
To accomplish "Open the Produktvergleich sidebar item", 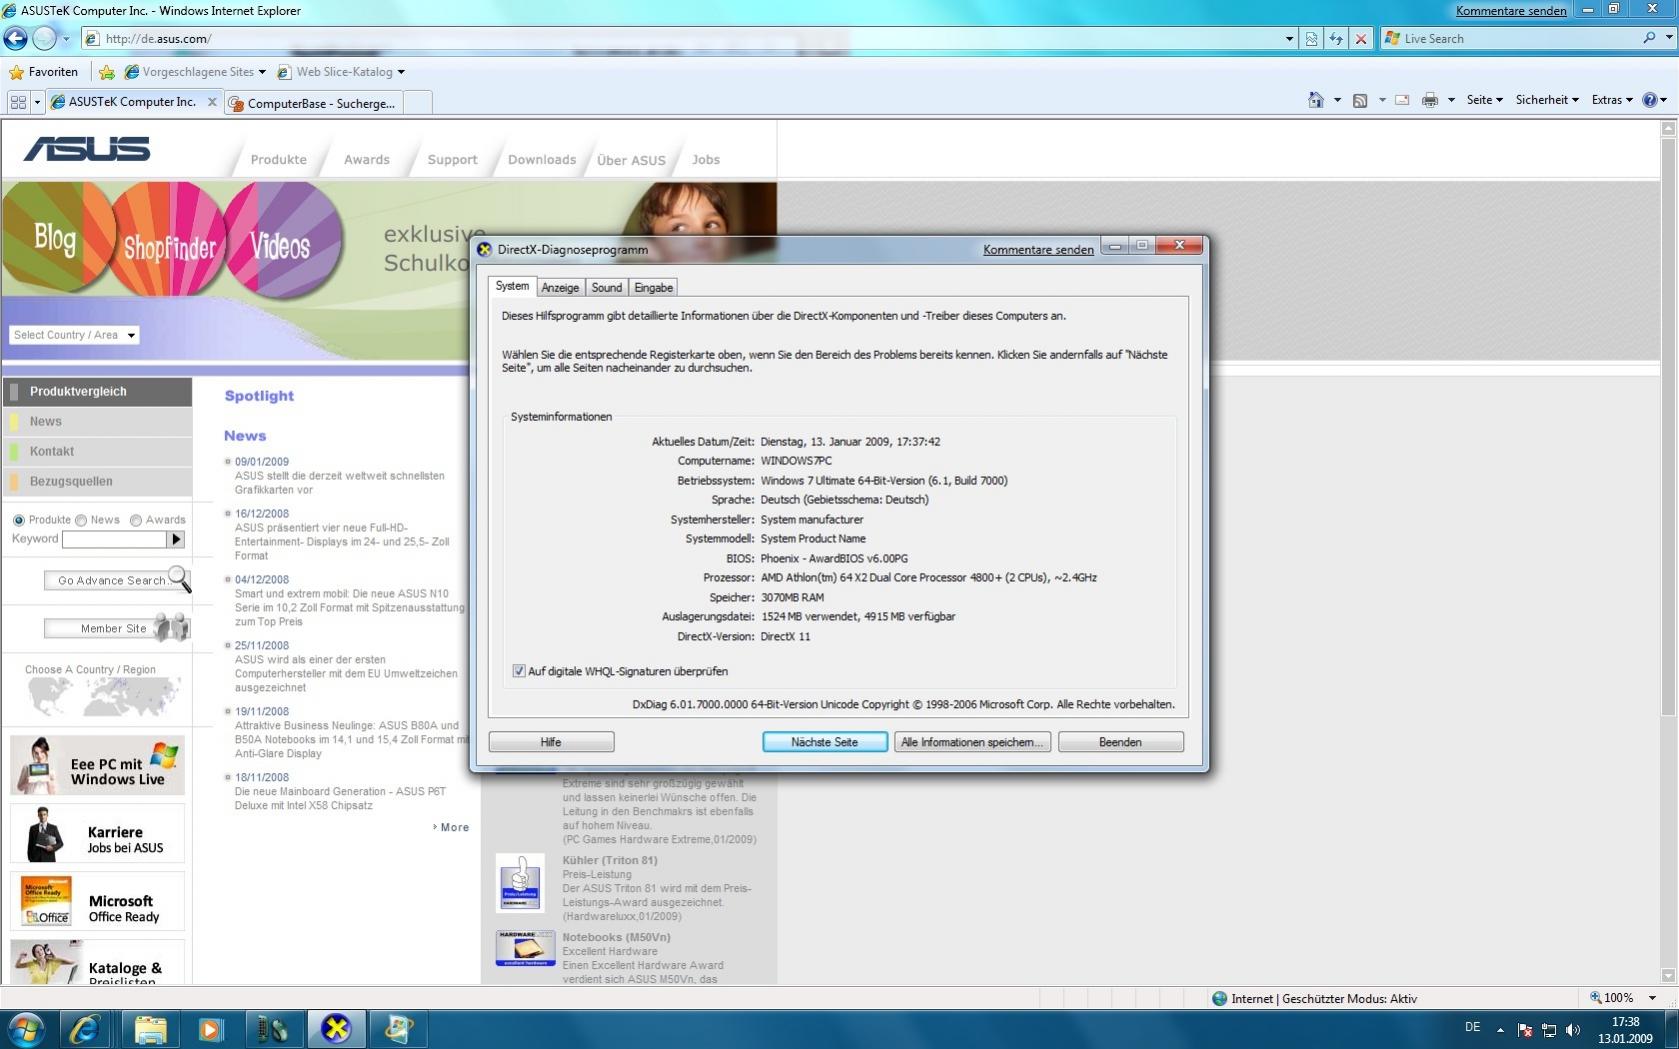I will coord(97,392).
